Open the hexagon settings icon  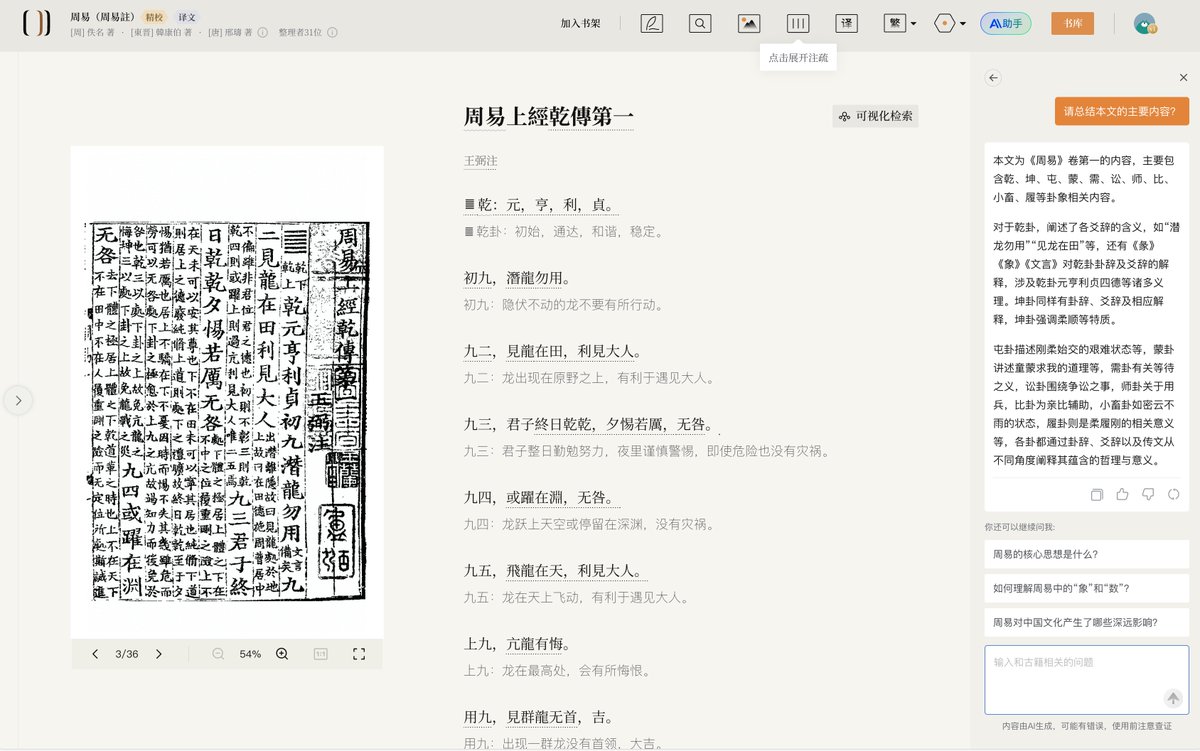coord(944,23)
